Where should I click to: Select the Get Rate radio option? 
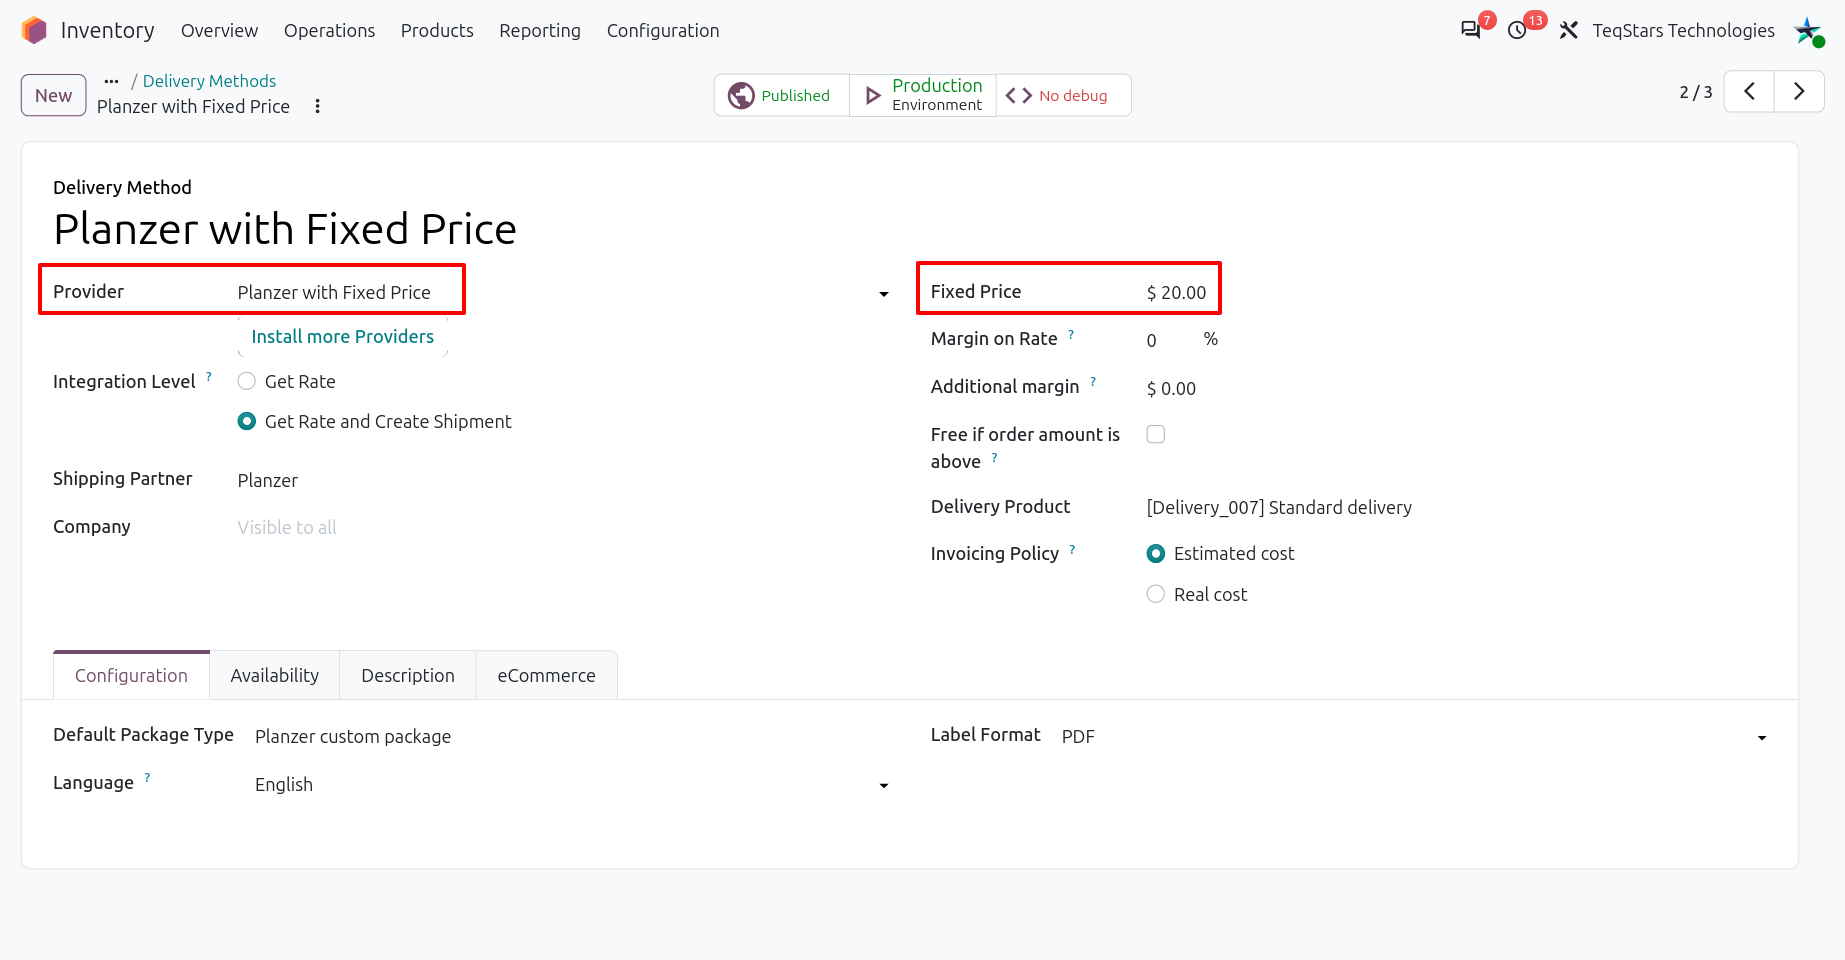(247, 381)
